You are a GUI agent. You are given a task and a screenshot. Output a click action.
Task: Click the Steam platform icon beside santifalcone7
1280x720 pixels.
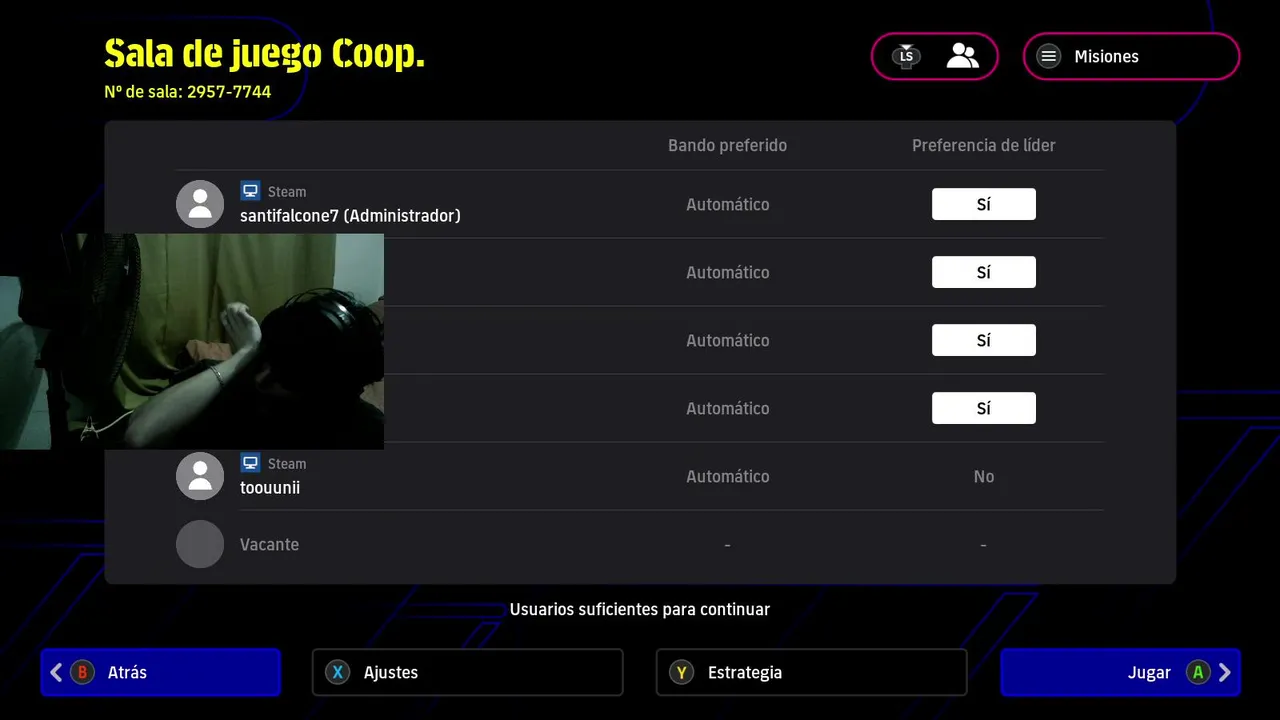tap(250, 191)
